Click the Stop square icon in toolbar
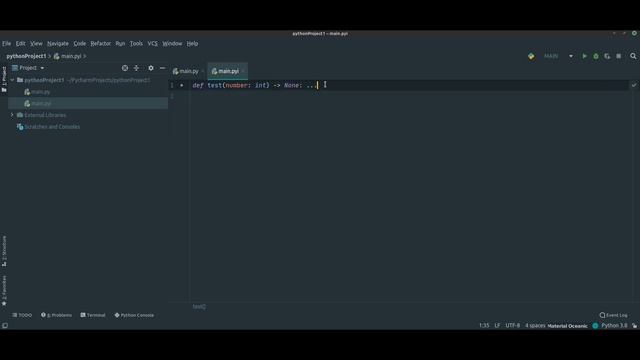Image resolution: width=640 pixels, height=360 pixels. click(619, 56)
